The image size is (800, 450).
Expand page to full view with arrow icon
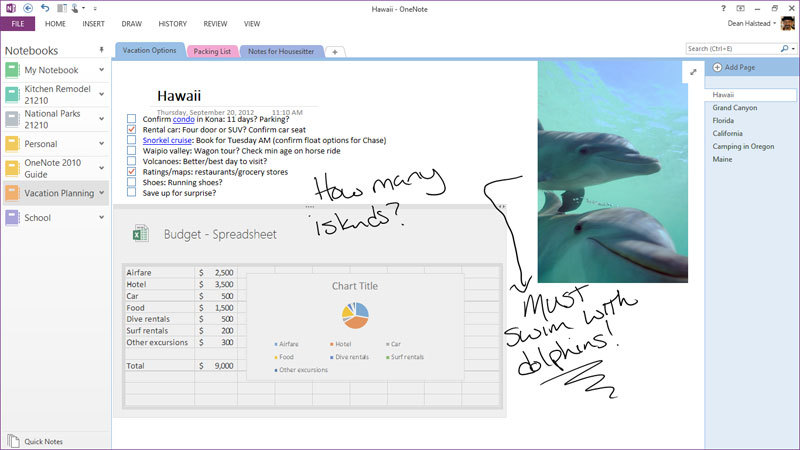click(x=693, y=72)
